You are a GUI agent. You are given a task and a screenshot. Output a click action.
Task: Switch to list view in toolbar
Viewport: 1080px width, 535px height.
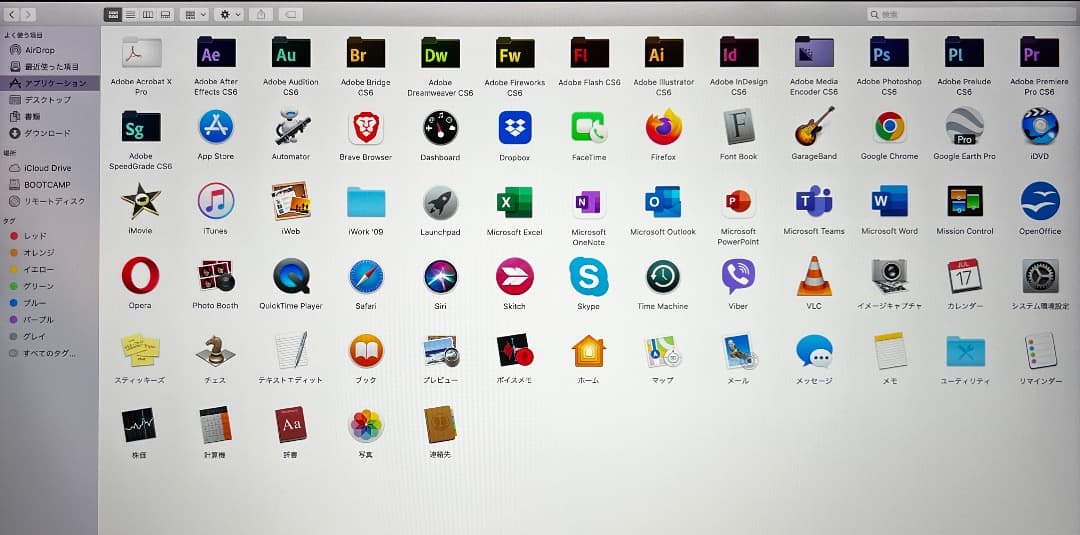[x=130, y=14]
